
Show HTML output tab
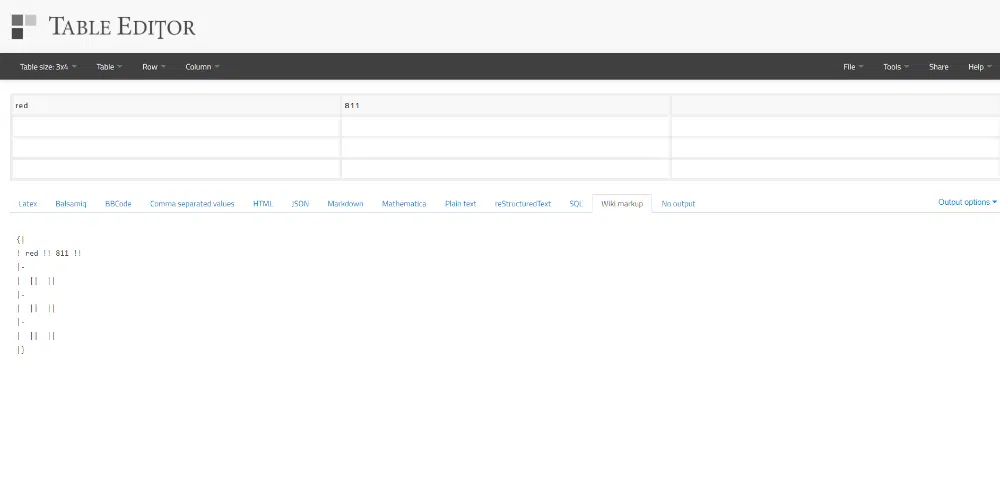pyautogui.click(x=262, y=203)
